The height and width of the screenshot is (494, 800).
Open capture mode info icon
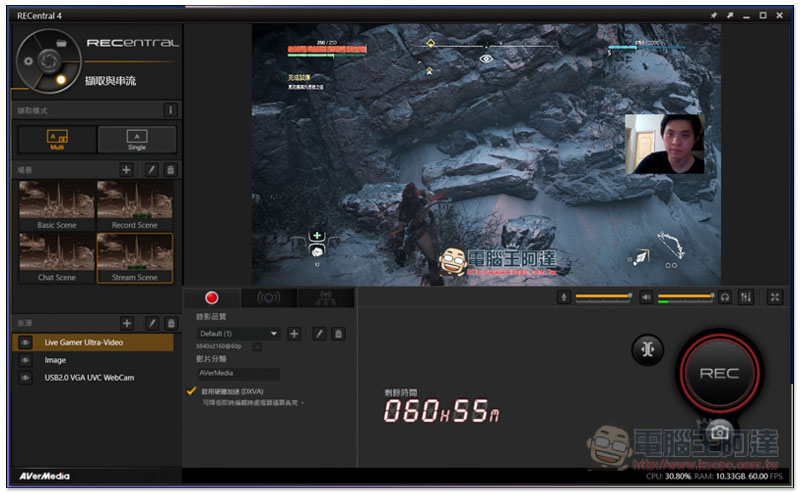pyautogui.click(x=170, y=110)
